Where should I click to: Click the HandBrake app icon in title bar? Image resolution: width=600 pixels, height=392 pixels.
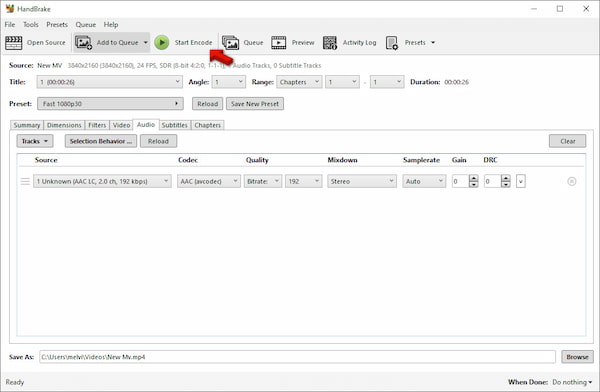pos(10,8)
